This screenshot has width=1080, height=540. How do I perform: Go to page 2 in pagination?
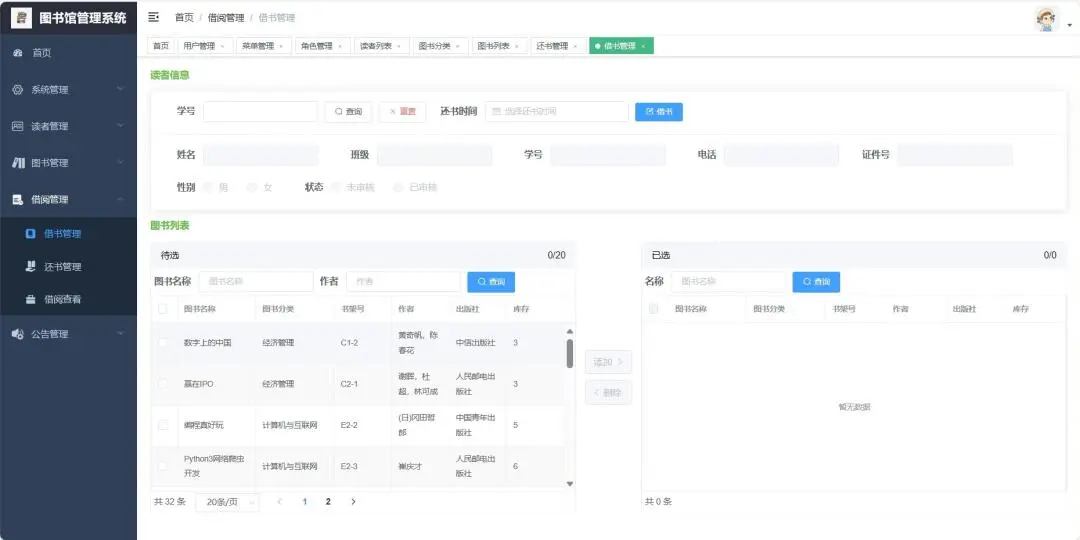click(328, 501)
